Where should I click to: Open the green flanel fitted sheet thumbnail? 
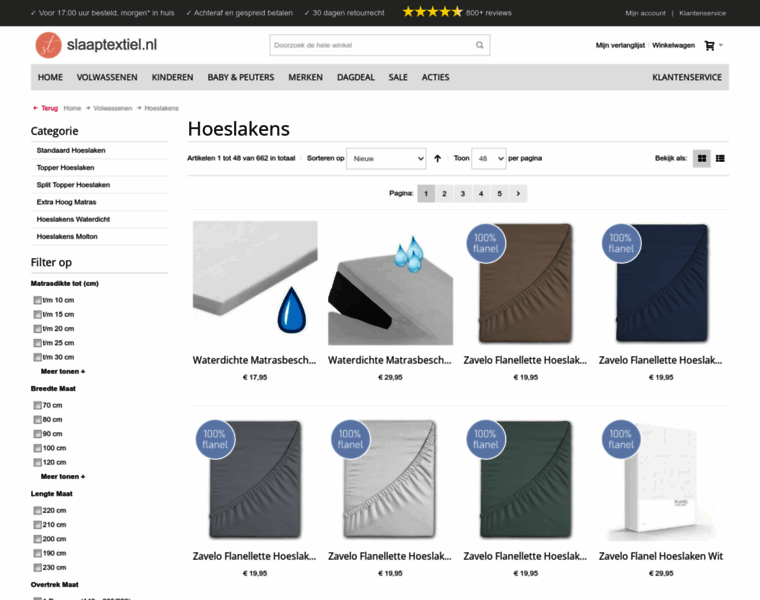pos(525,479)
